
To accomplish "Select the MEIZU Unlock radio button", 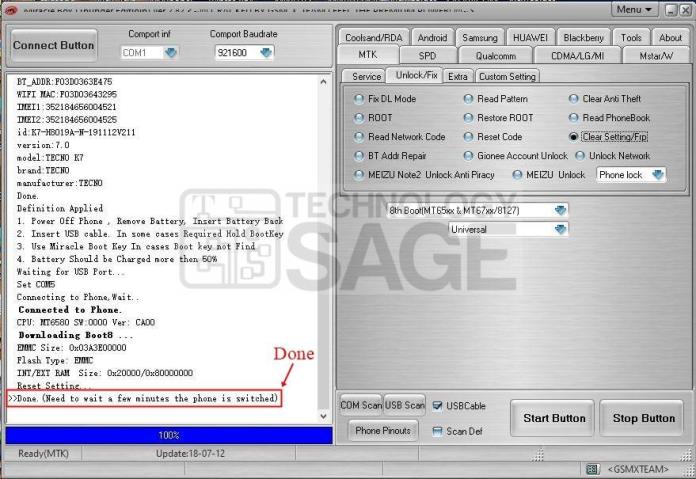I will pos(517,175).
